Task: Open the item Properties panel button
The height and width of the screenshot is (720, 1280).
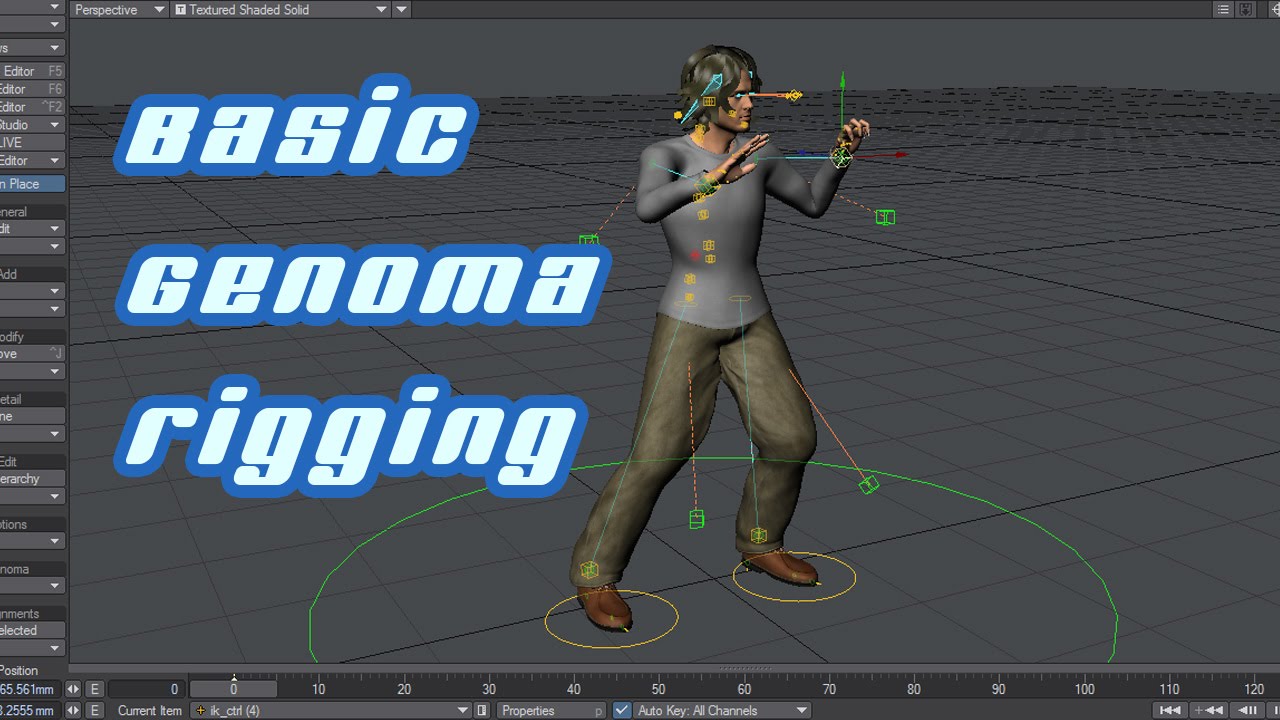Action: 551,711
